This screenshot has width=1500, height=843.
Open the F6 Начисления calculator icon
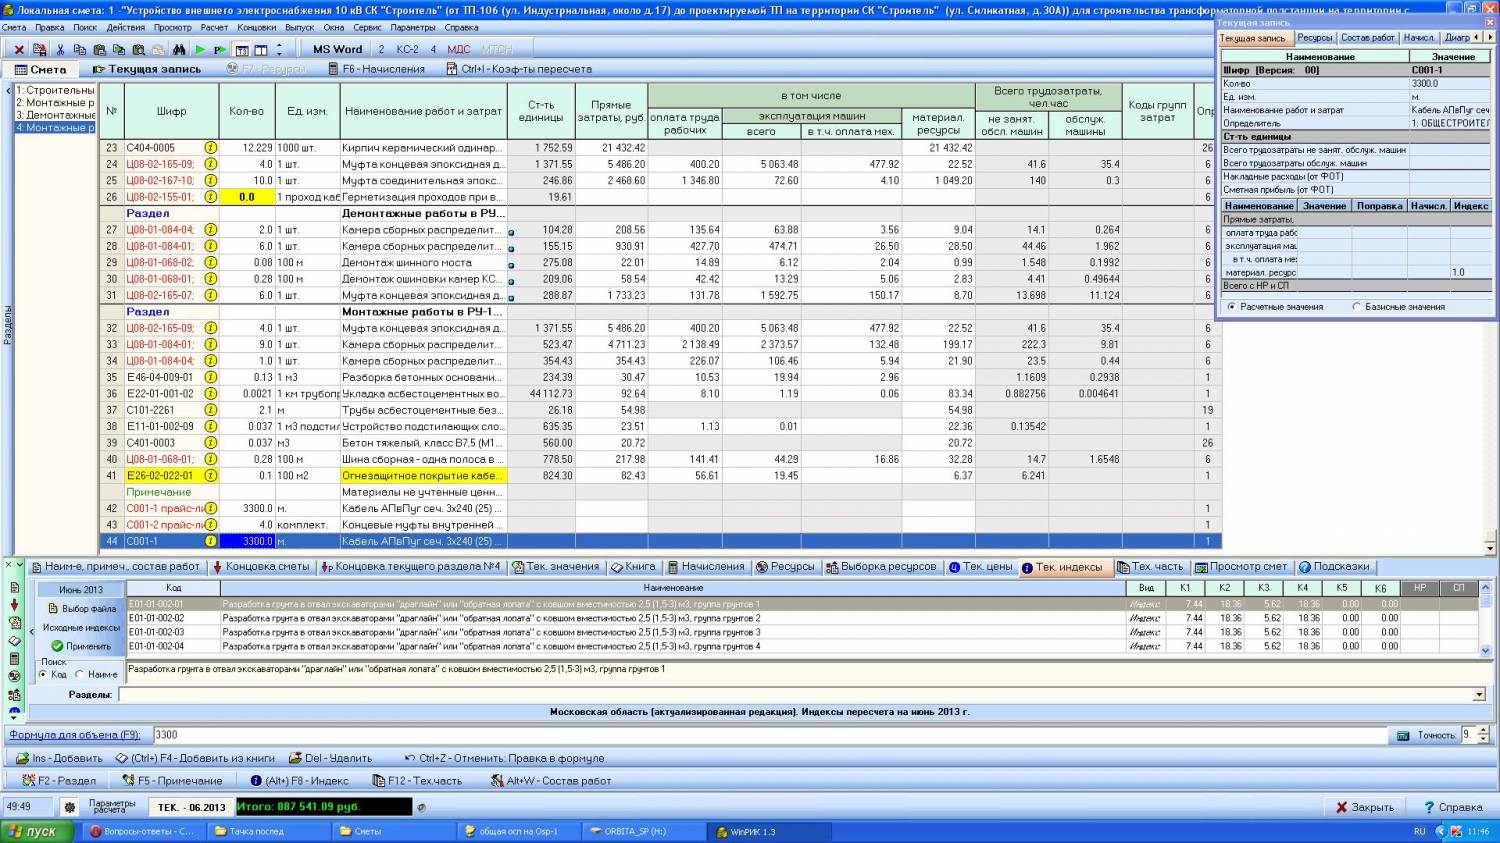pos(334,69)
